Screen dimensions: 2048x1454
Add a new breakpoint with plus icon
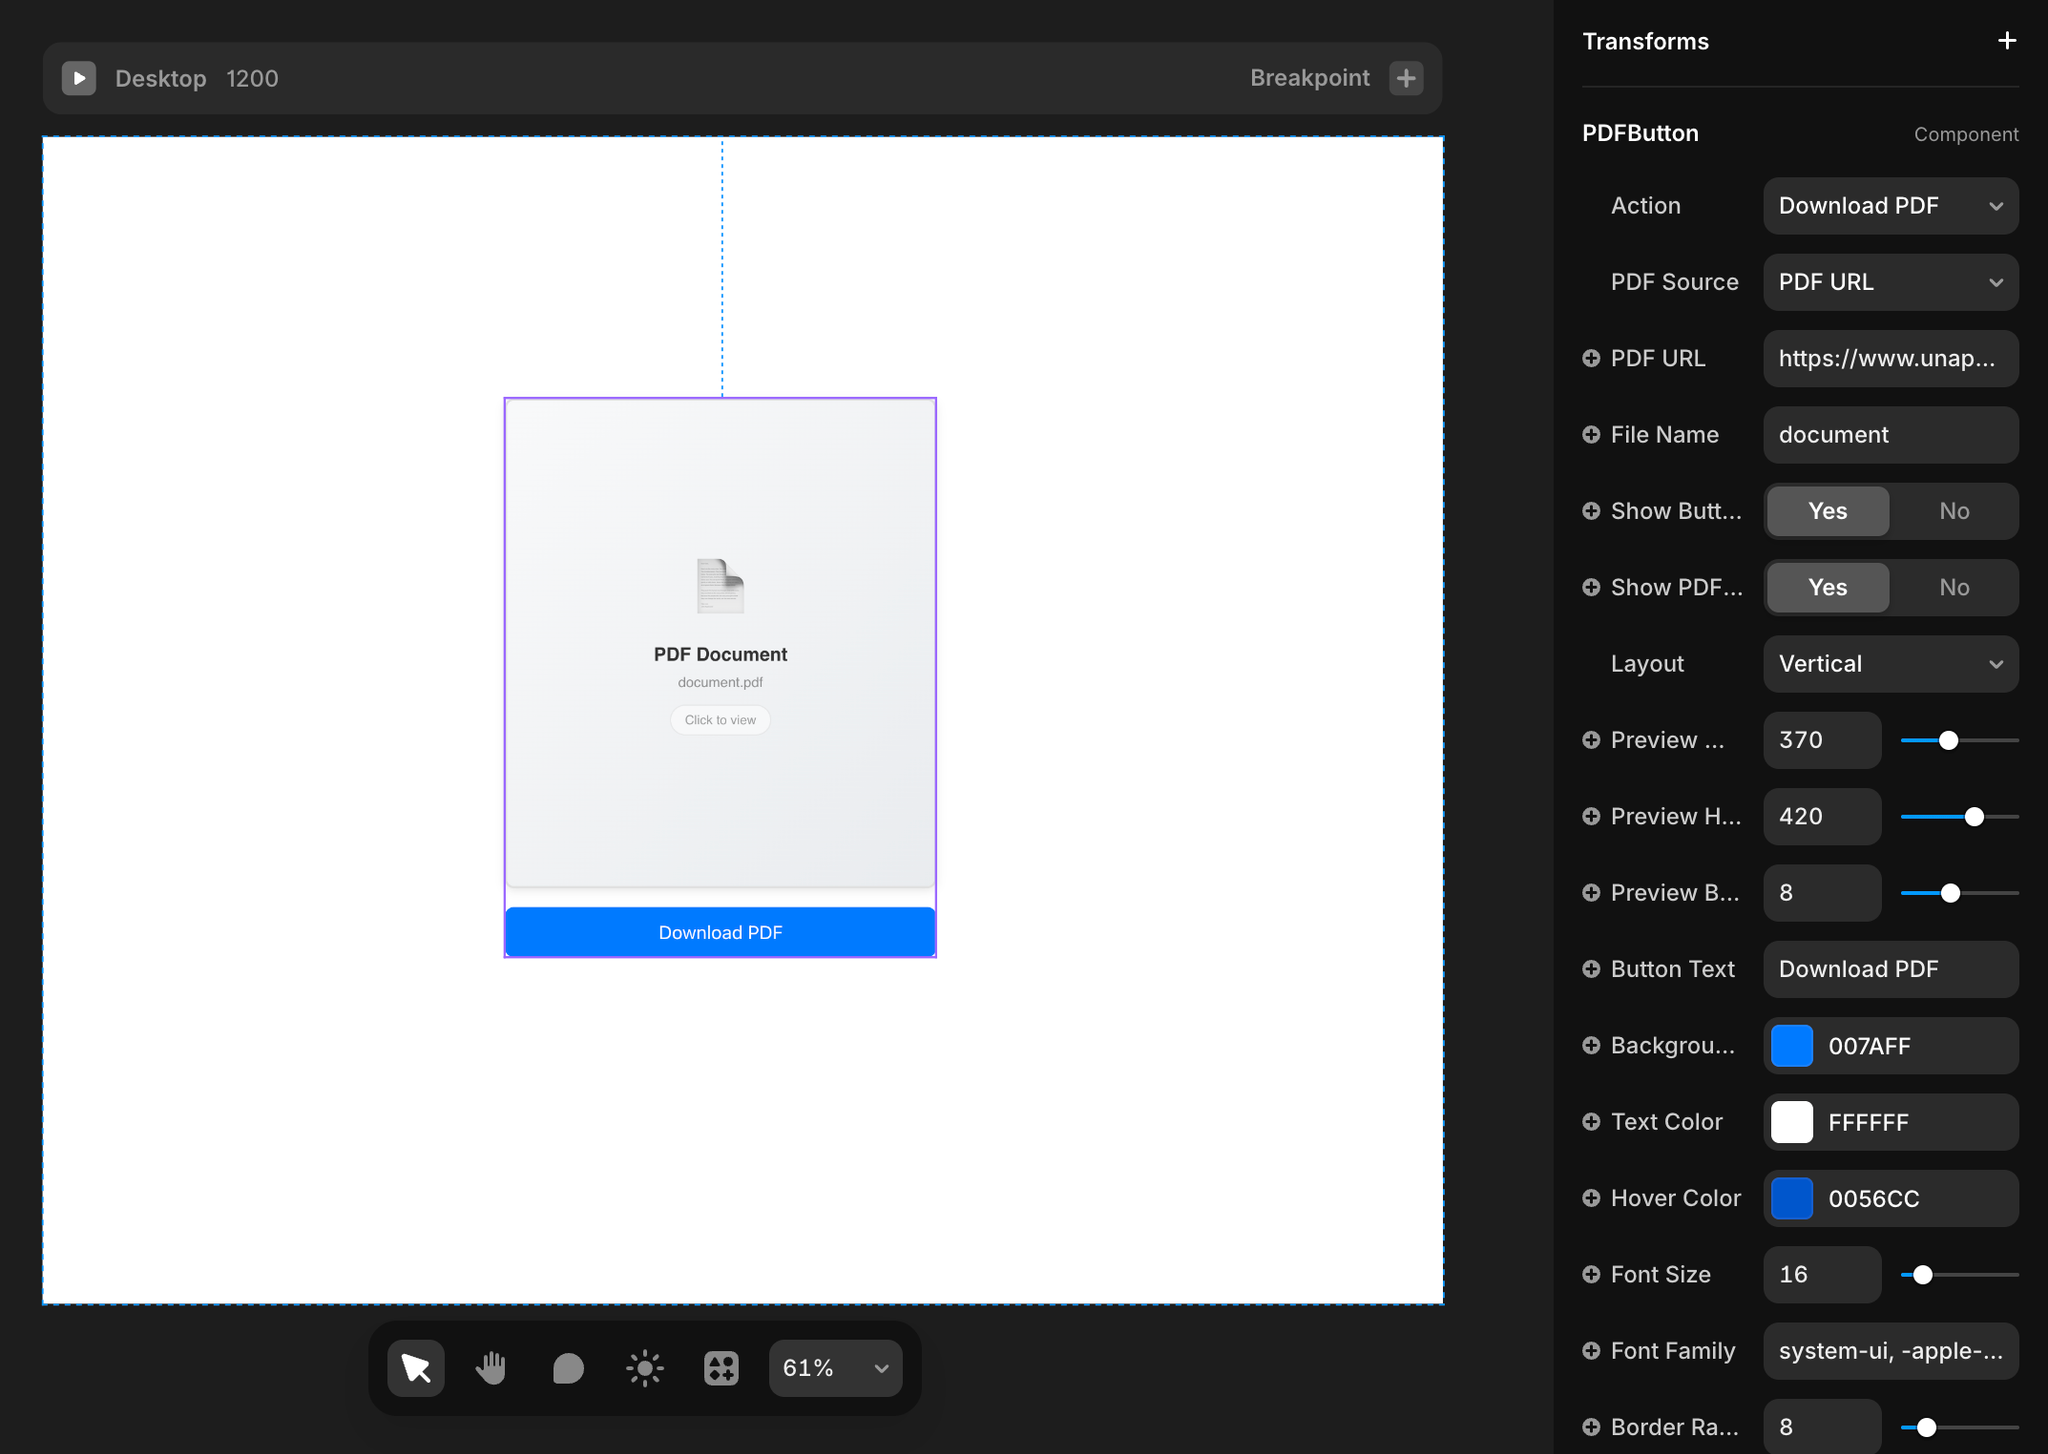tap(1406, 78)
